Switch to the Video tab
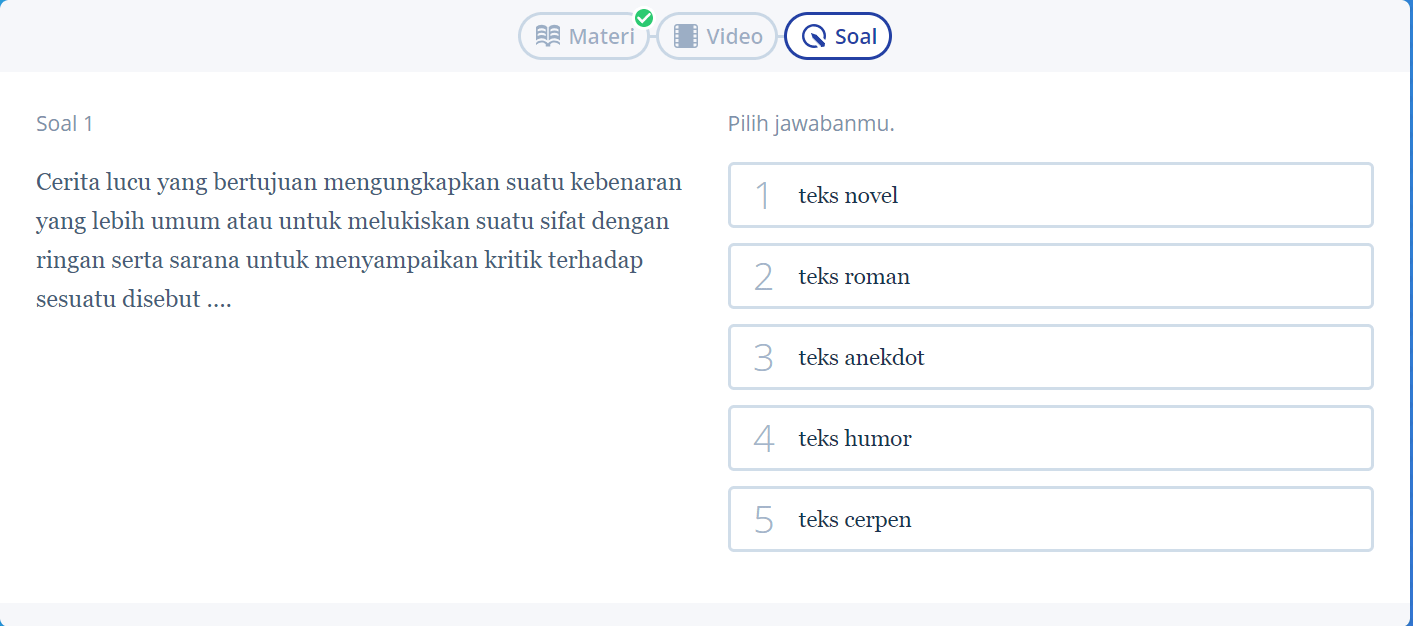Viewport: 1413px width, 626px height. coord(717,36)
